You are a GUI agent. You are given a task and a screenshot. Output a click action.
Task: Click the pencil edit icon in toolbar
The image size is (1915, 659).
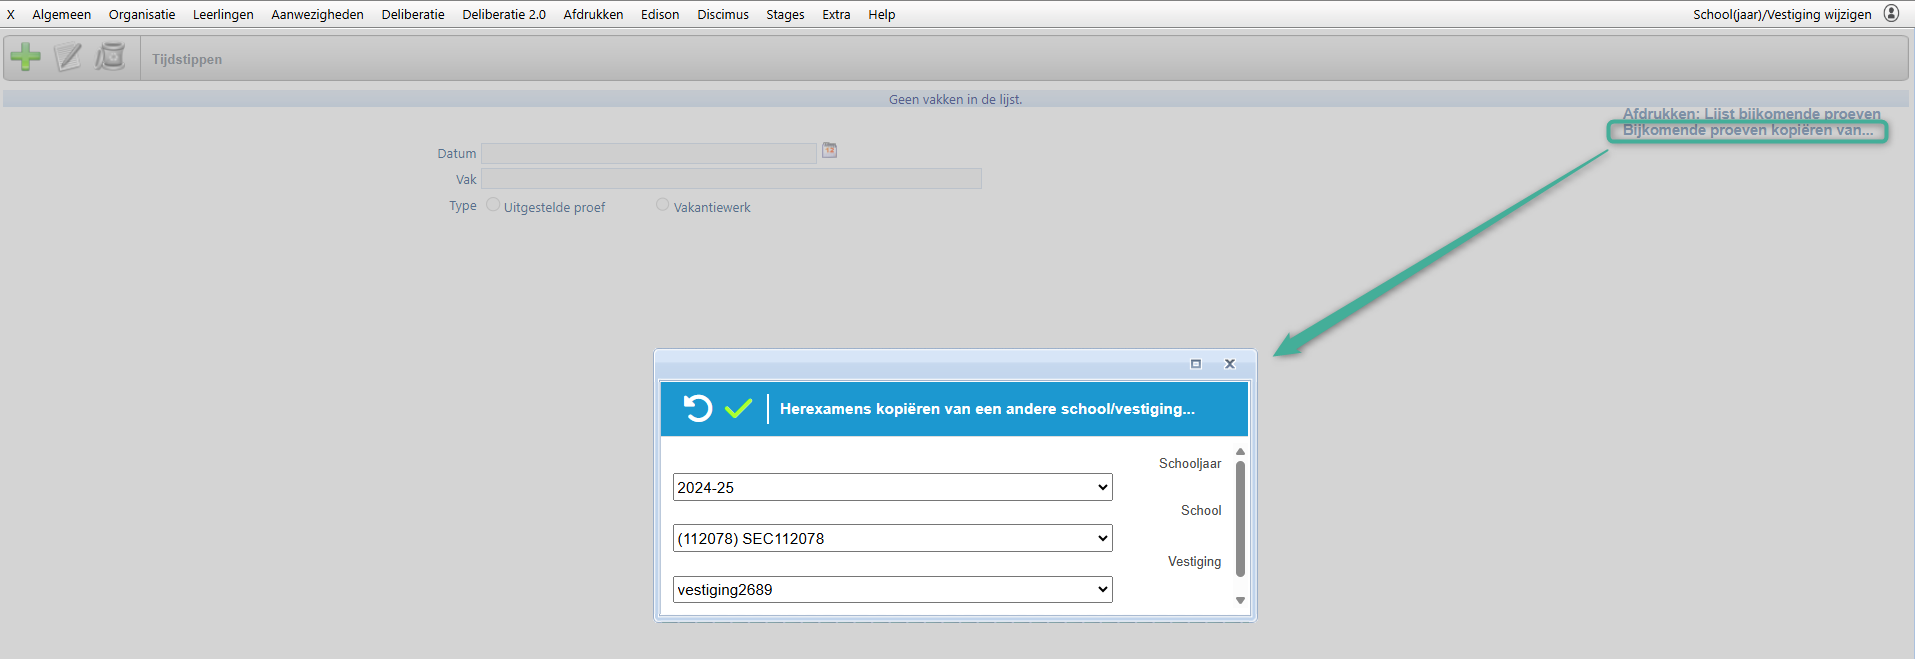68,57
